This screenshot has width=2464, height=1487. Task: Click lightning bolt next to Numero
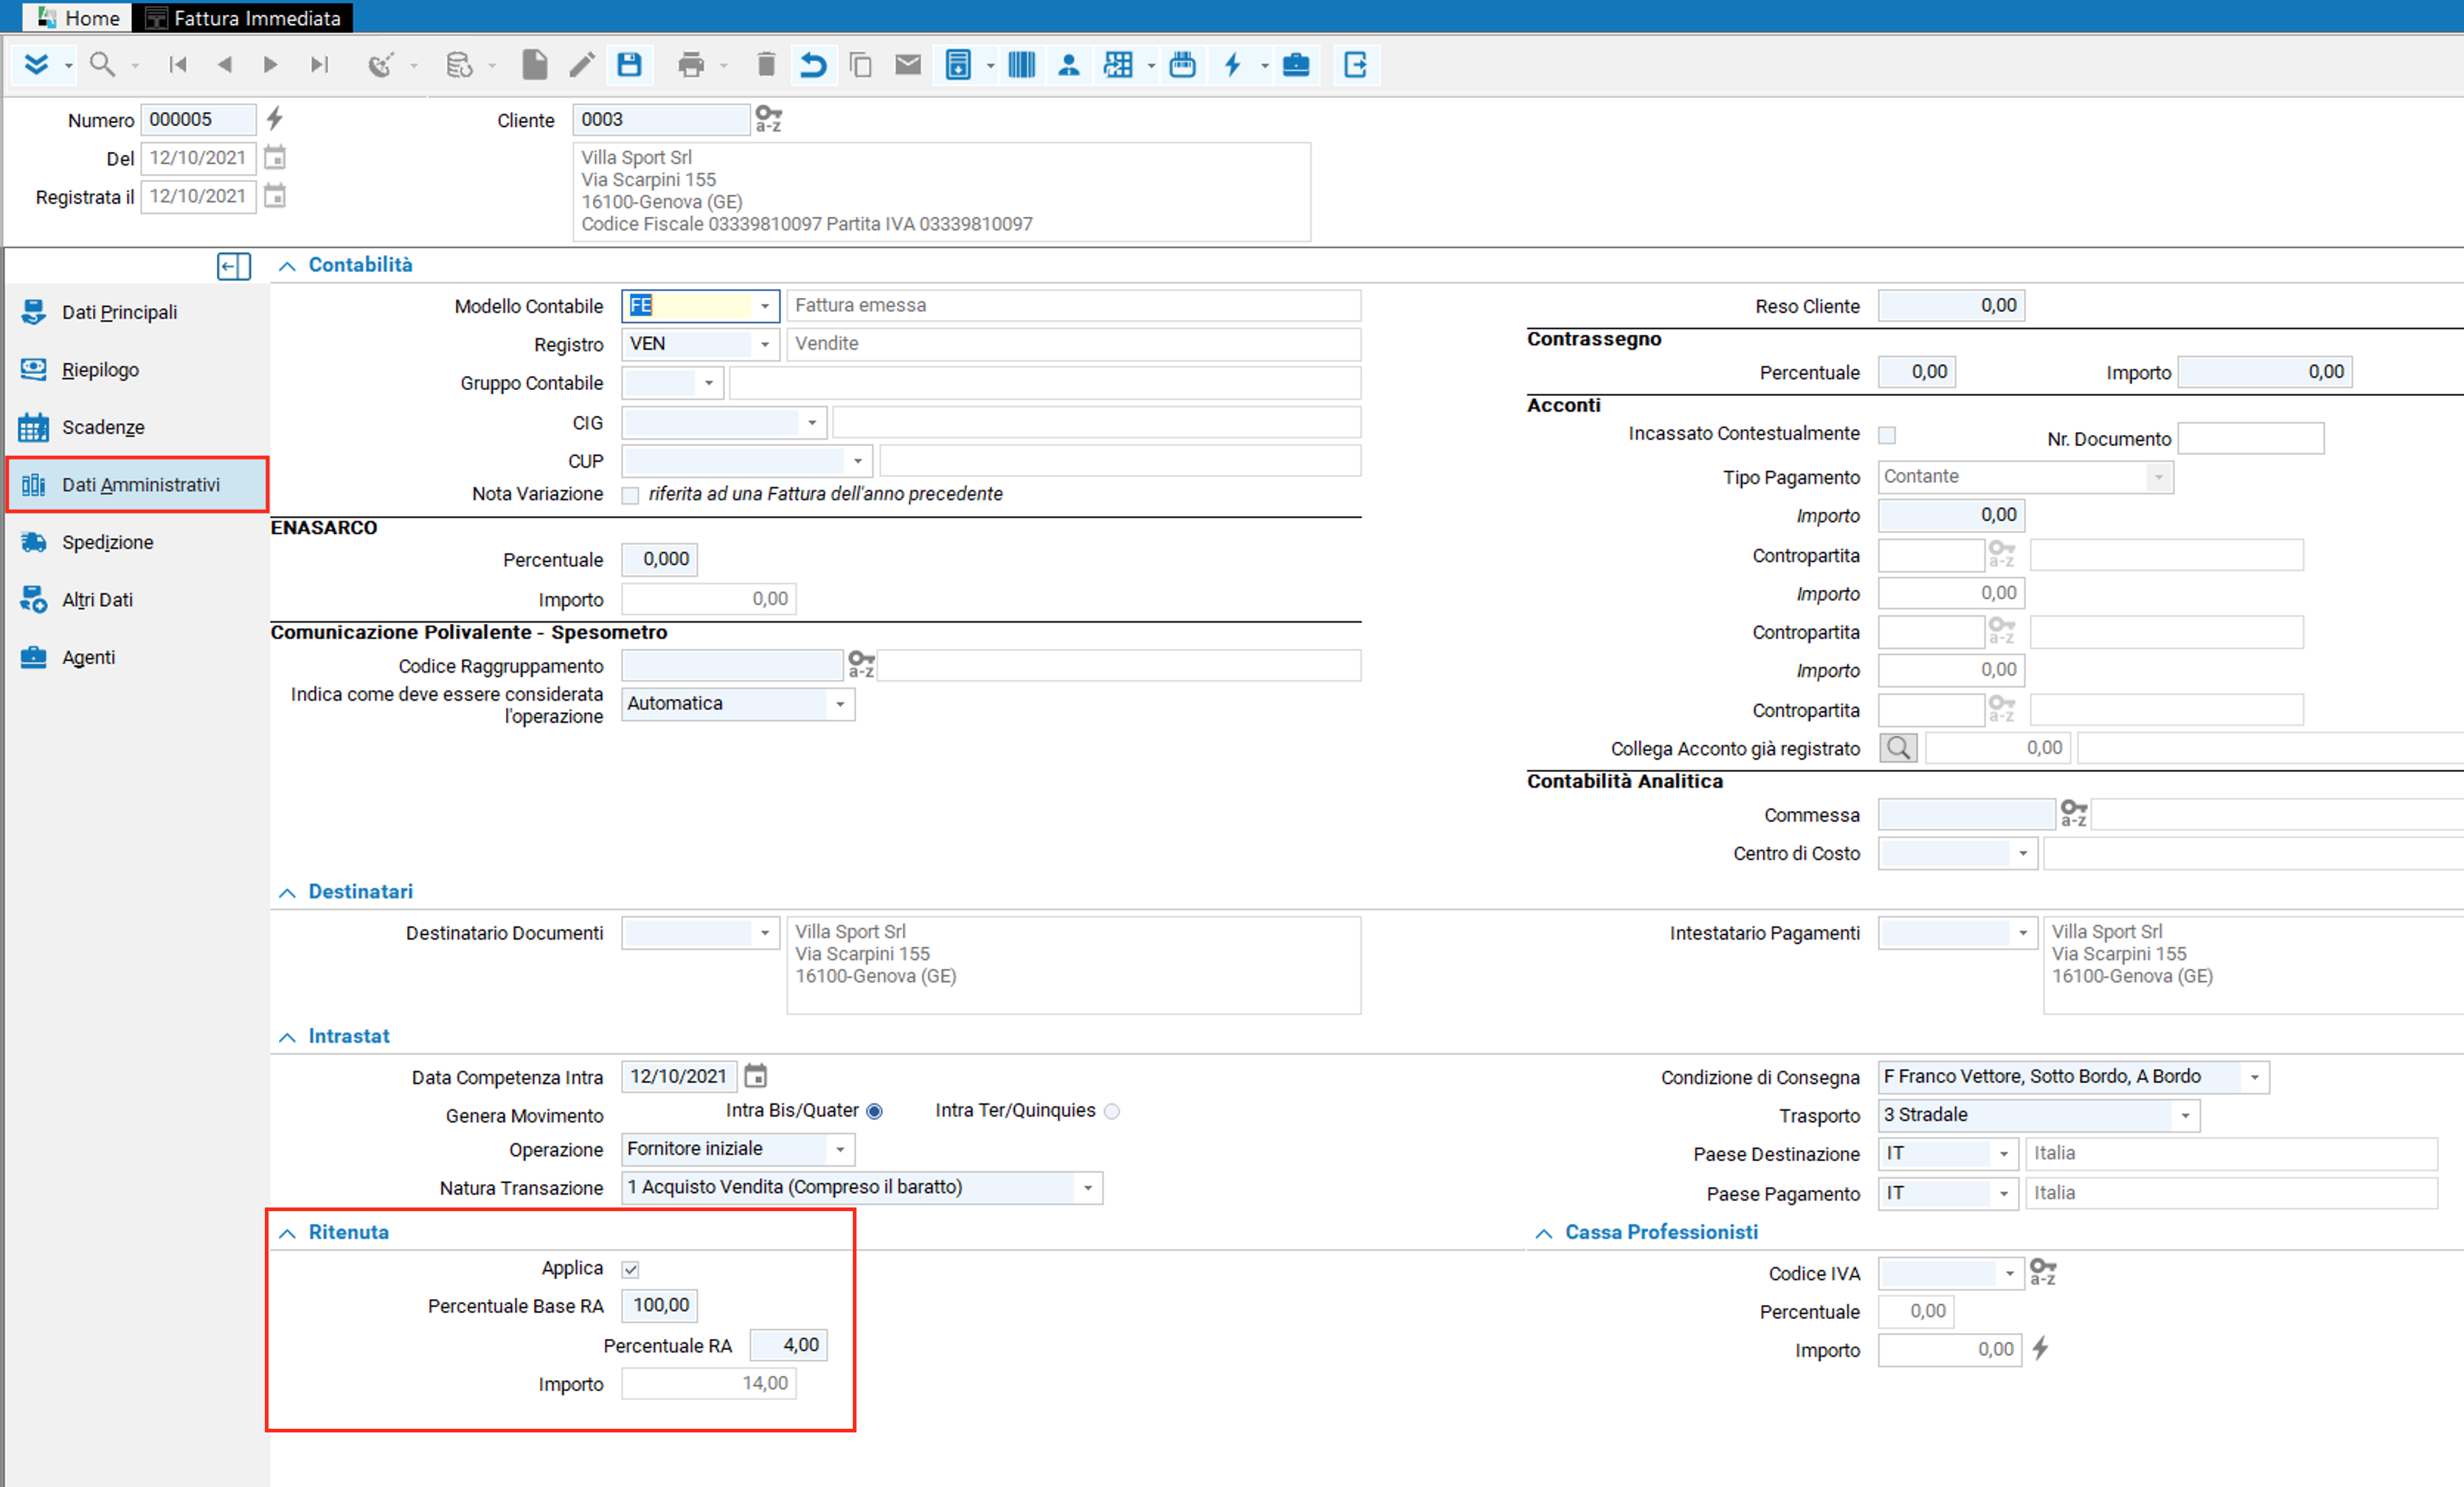tap(275, 119)
